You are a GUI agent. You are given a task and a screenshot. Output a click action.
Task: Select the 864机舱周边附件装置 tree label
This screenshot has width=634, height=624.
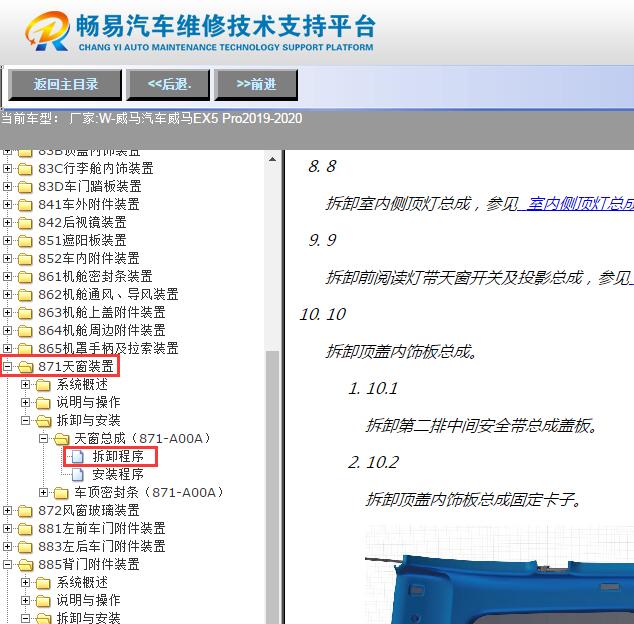101,330
